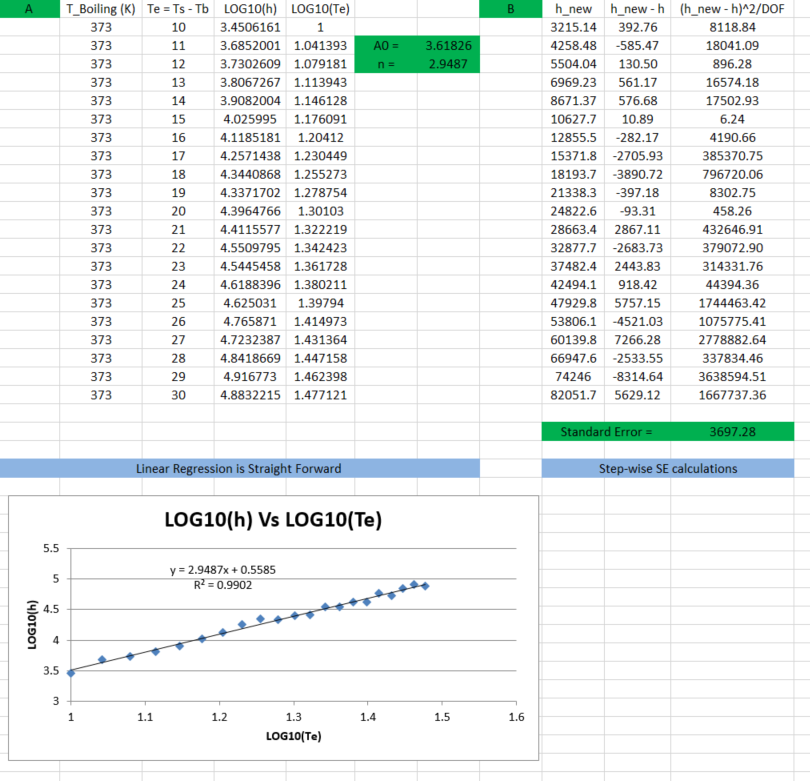Click the cell containing 3638594.51

click(734, 376)
